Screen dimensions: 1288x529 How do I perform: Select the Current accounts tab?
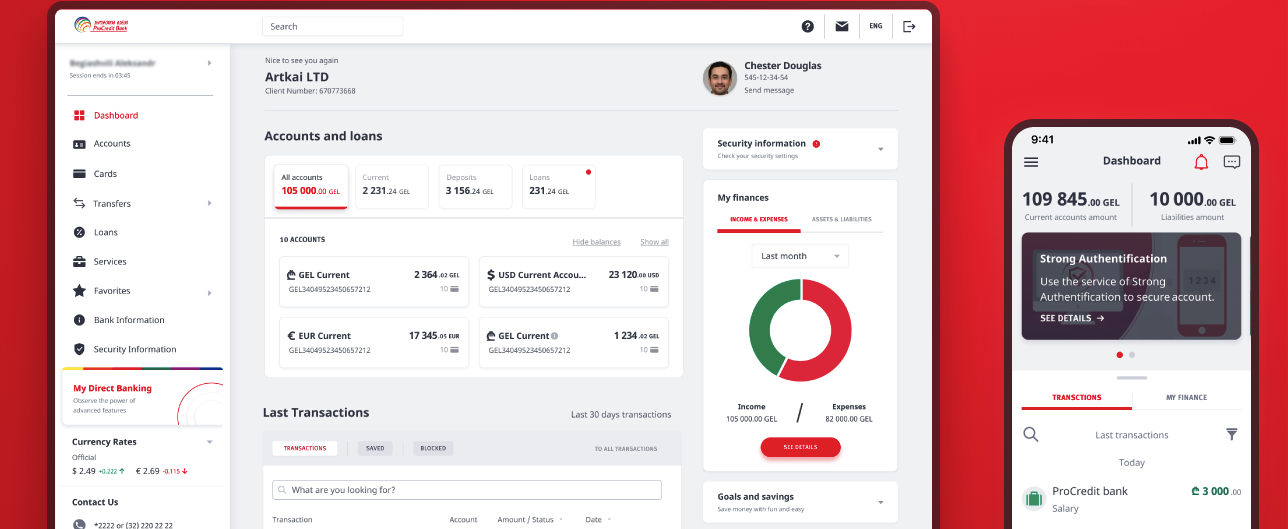pos(392,186)
